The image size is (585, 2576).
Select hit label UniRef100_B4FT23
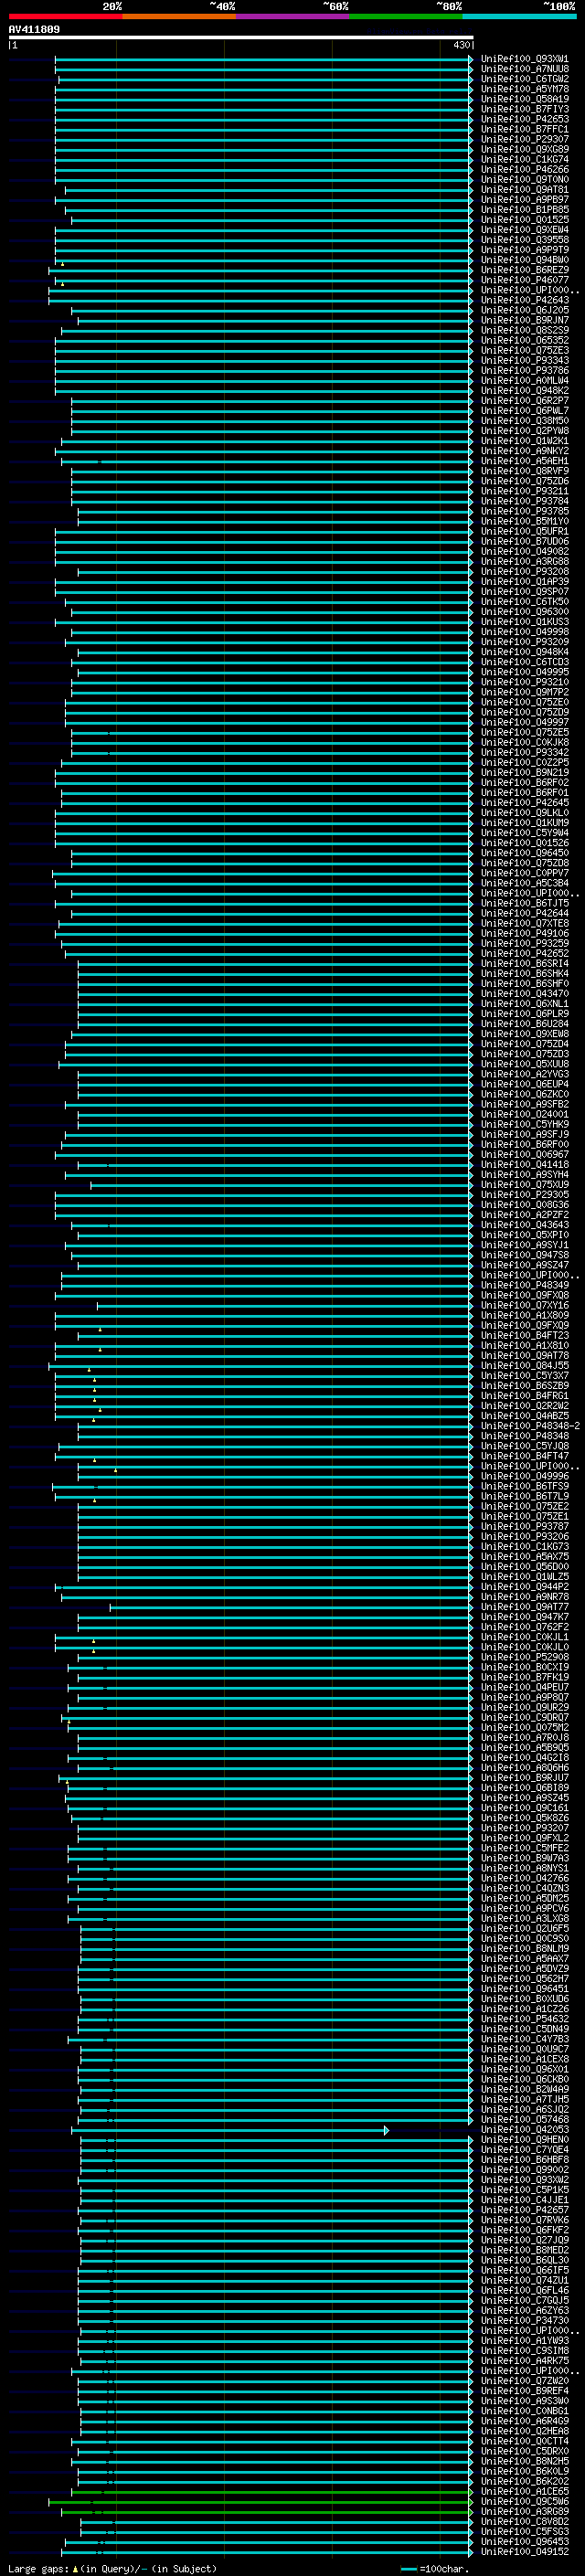pyautogui.click(x=524, y=1335)
